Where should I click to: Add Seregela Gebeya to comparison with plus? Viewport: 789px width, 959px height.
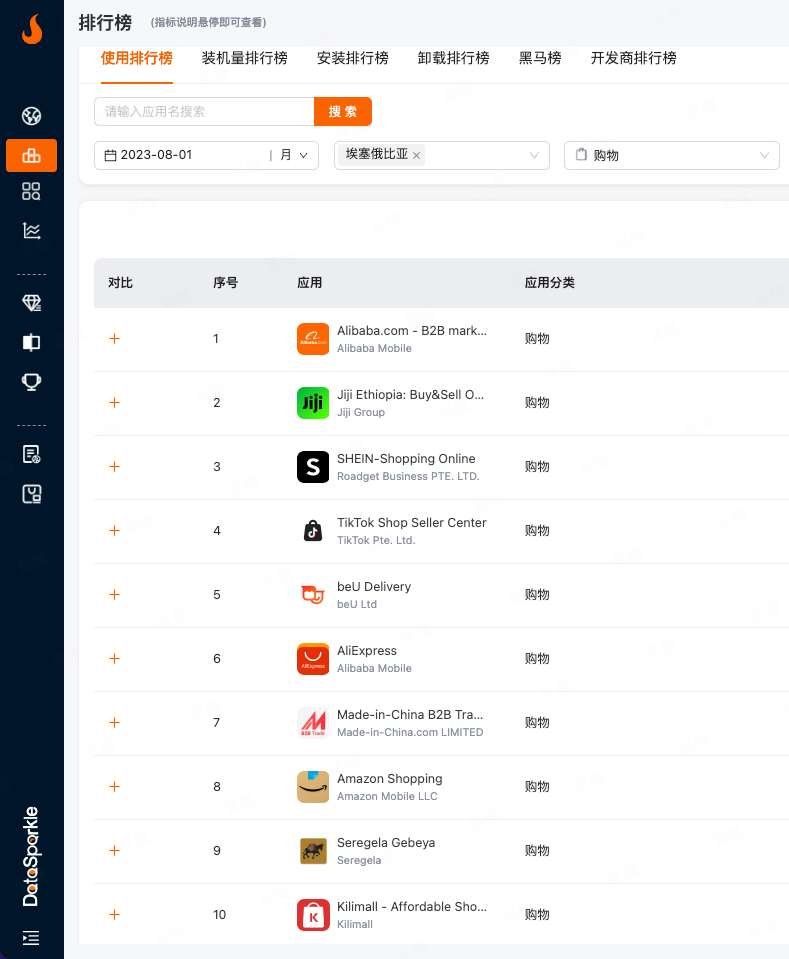click(114, 851)
